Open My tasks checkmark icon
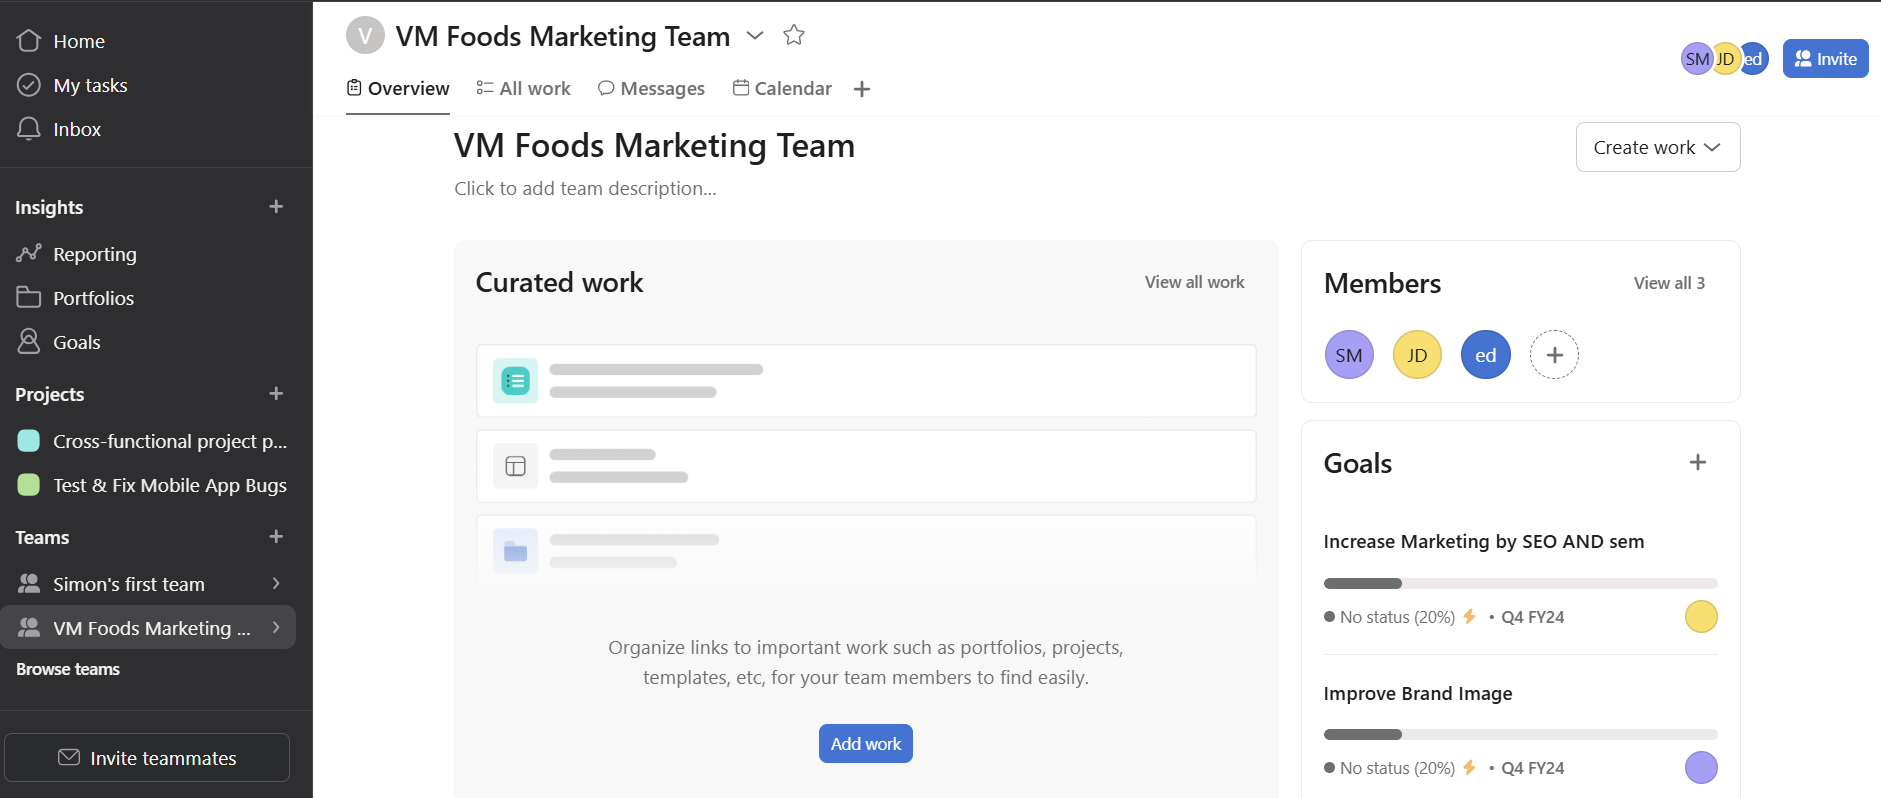 tap(29, 85)
